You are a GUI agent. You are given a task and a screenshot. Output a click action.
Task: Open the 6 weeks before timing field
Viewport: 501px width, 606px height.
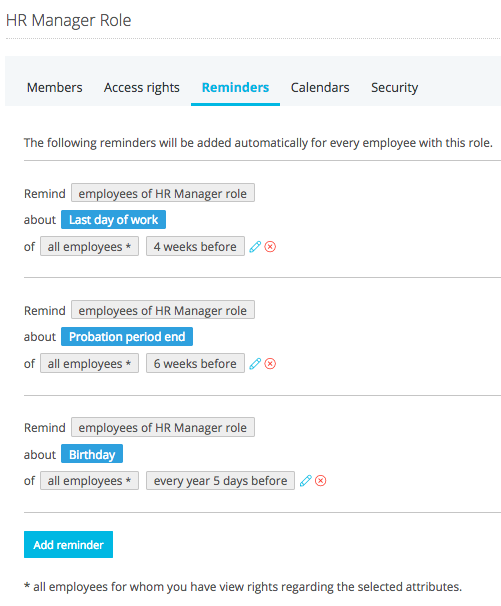click(x=195, y=363)
